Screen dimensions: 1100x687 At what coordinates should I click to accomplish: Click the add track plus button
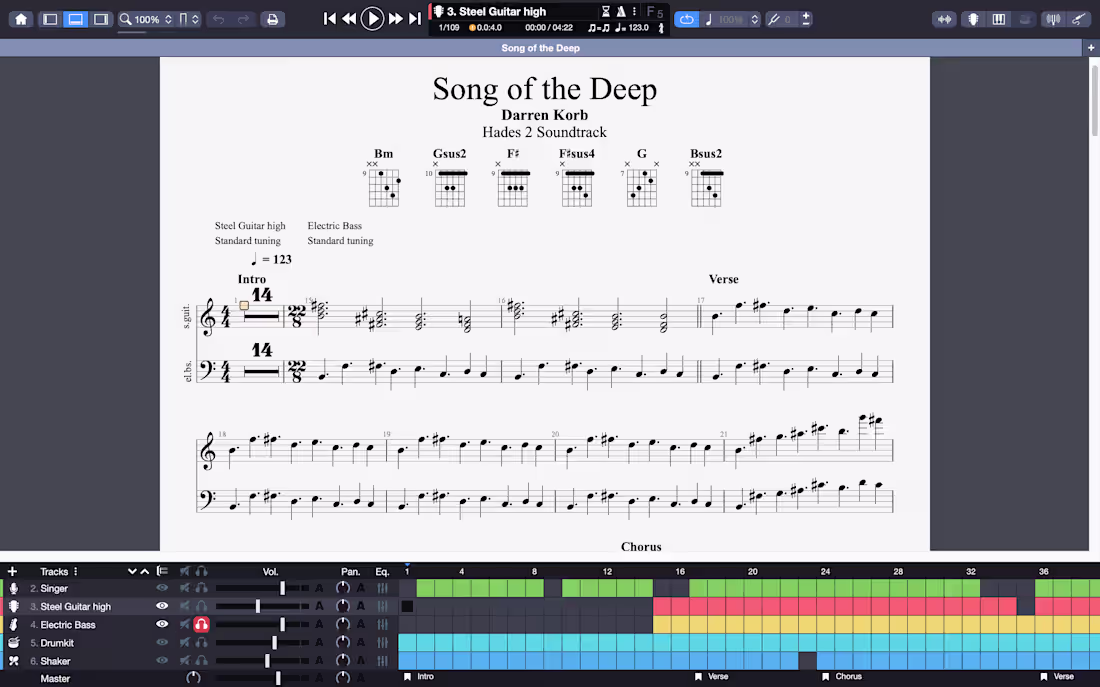tap(12, 571)
